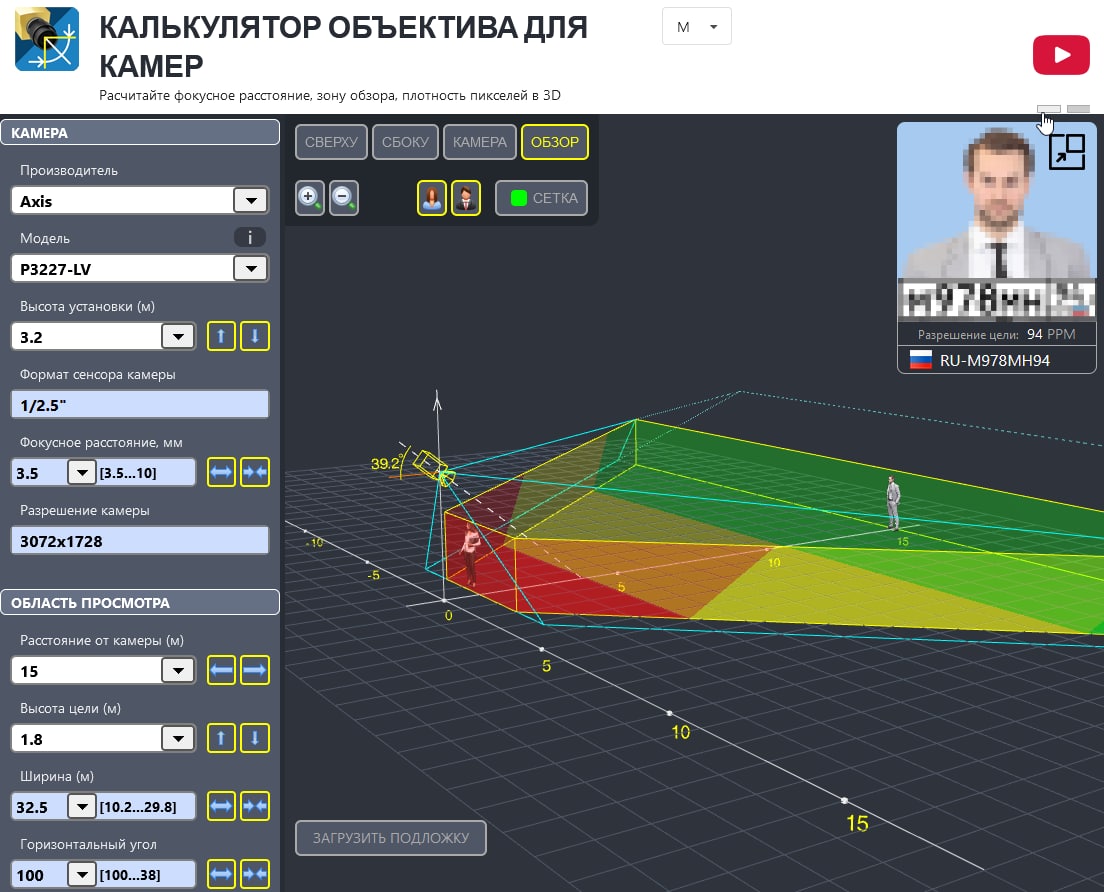Open width 32.5 dropdown arrow
Viewport: 1104px width, 892px height.
pyautogui.click(x=82, y=806)
